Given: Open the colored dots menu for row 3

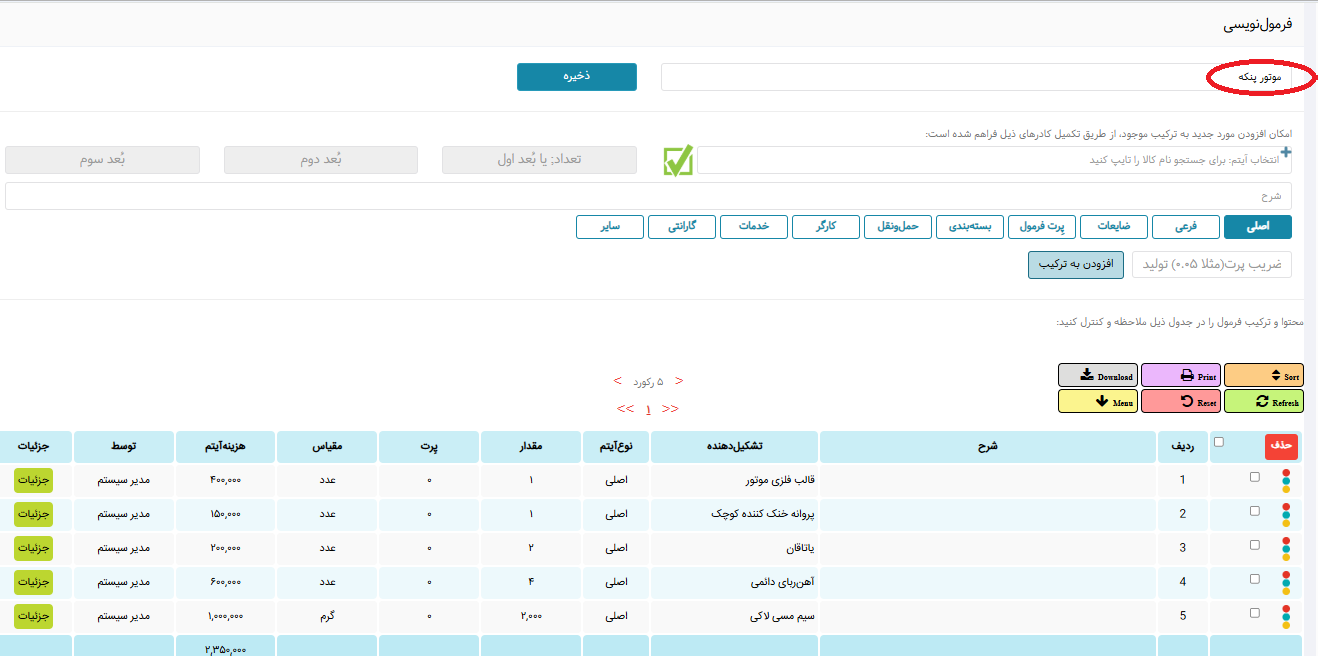Looking at the screenshot, I should [1286, 548].
